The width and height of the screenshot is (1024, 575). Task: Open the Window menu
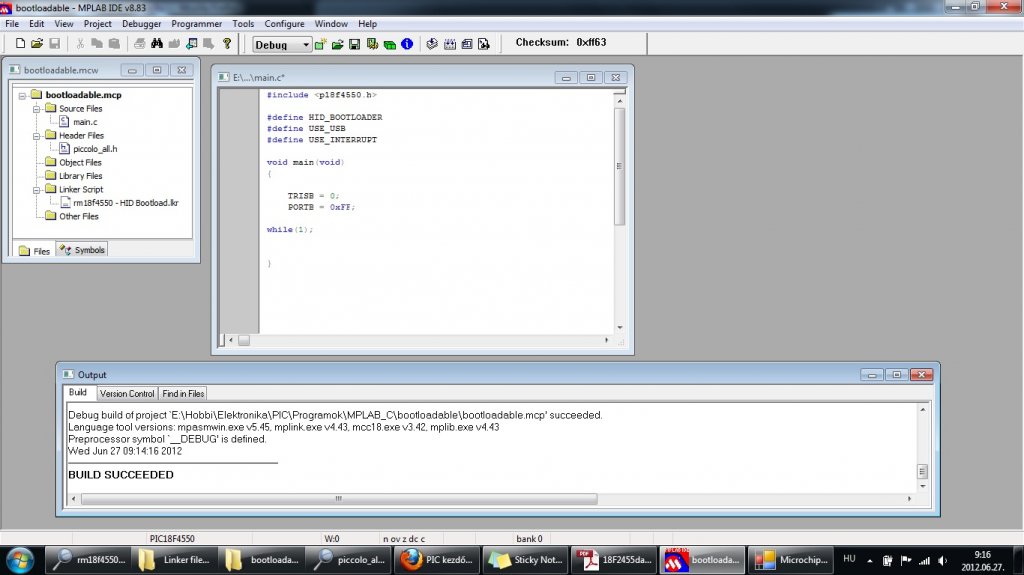(331, 24)
